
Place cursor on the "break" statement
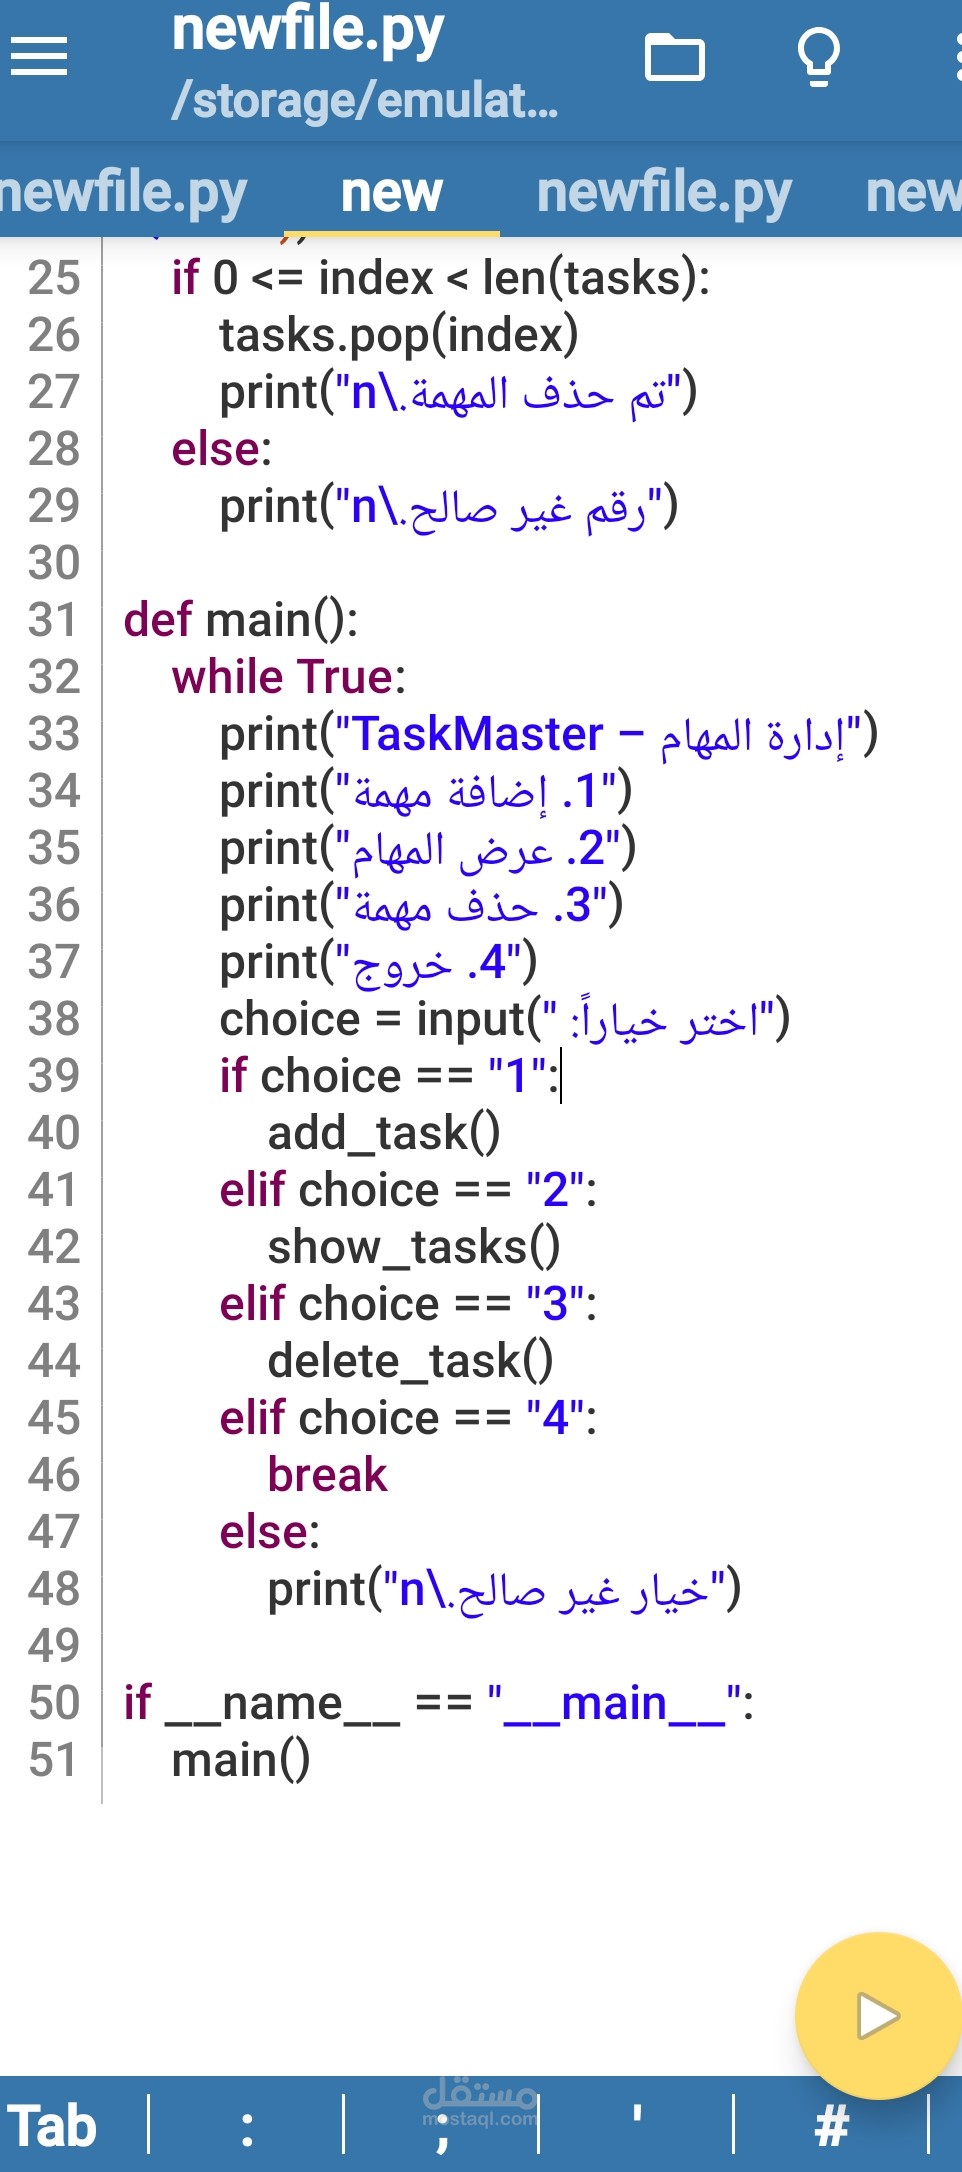point(327,1475)
